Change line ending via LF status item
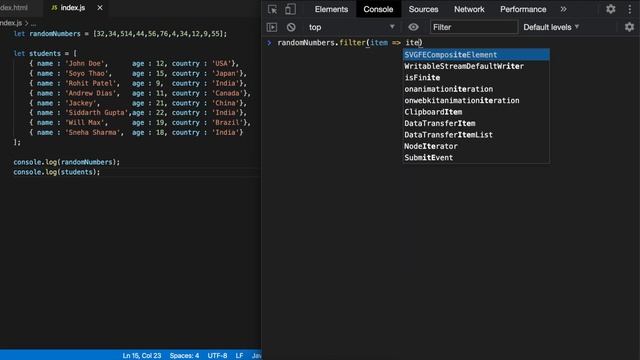The height and width of the screenshot is (360, 640). pos(239,356)
